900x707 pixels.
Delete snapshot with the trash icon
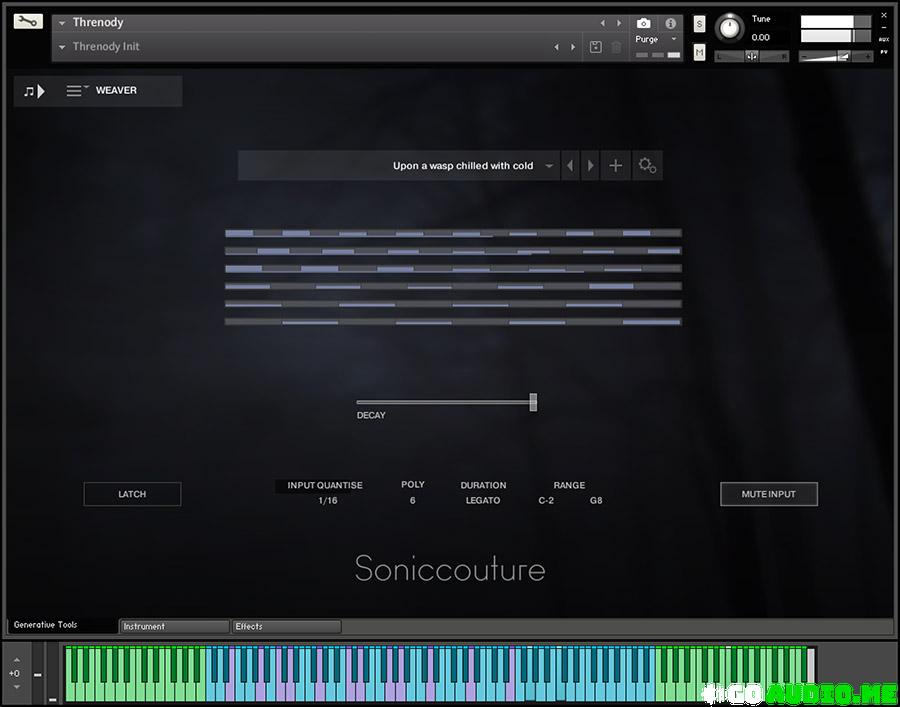pos(616,47)
